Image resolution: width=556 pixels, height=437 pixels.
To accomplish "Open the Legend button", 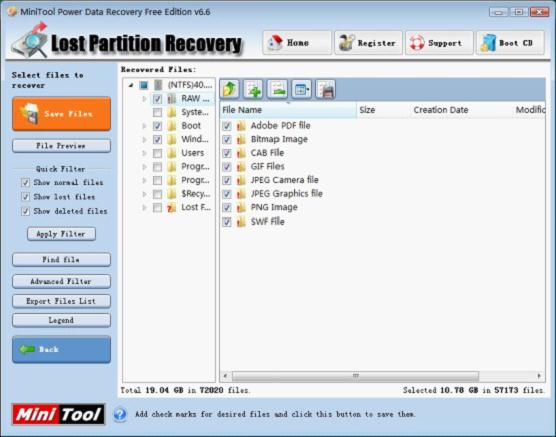I will (61, 320).
